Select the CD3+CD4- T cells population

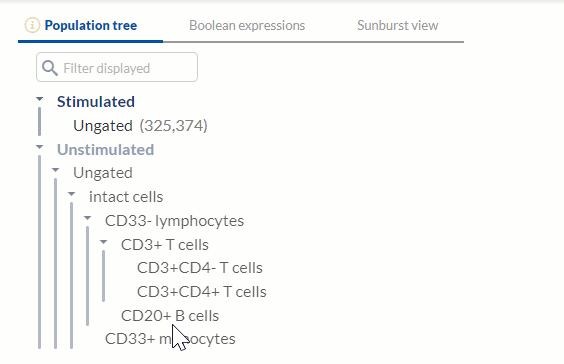(x=200, y=268)
